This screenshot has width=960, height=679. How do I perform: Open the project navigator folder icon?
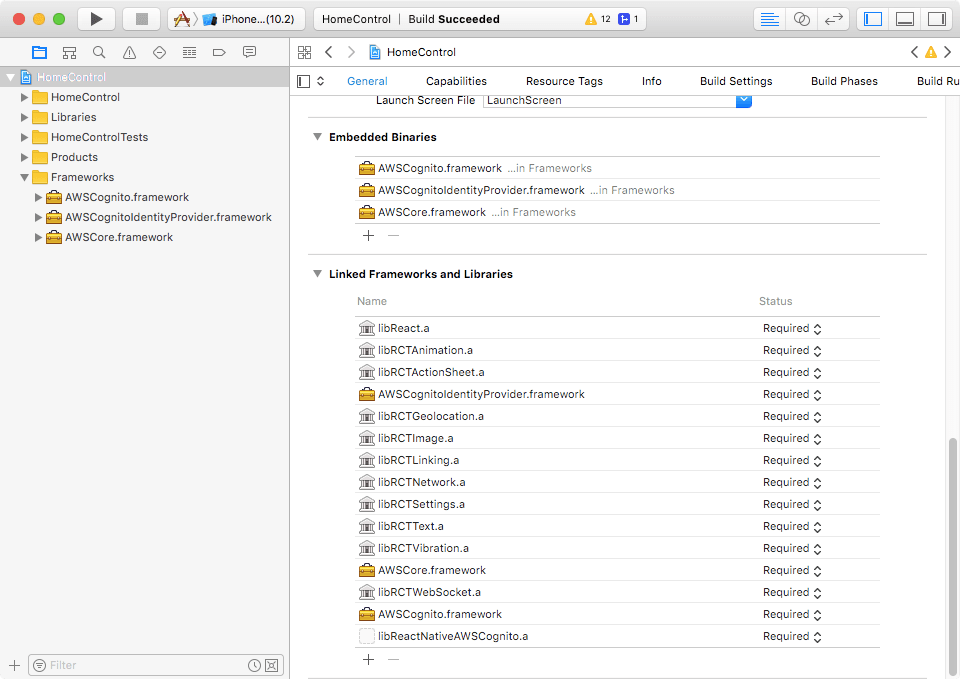39,53
